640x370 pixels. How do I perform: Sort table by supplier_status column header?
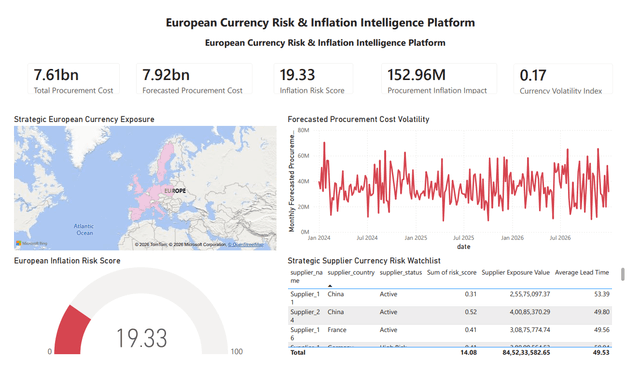click(401, 273)
